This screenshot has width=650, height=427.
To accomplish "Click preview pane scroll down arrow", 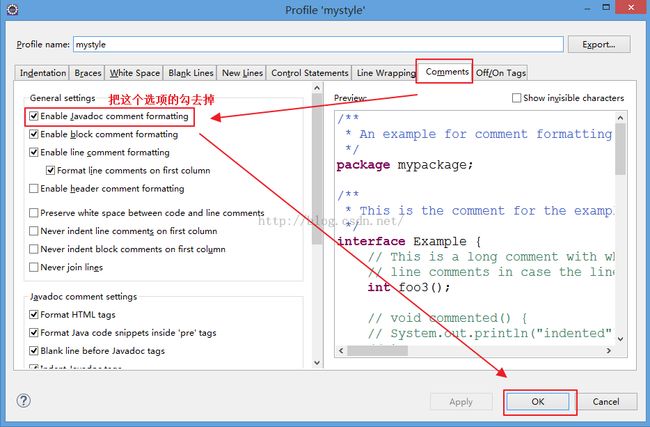I will pos(621,339).
